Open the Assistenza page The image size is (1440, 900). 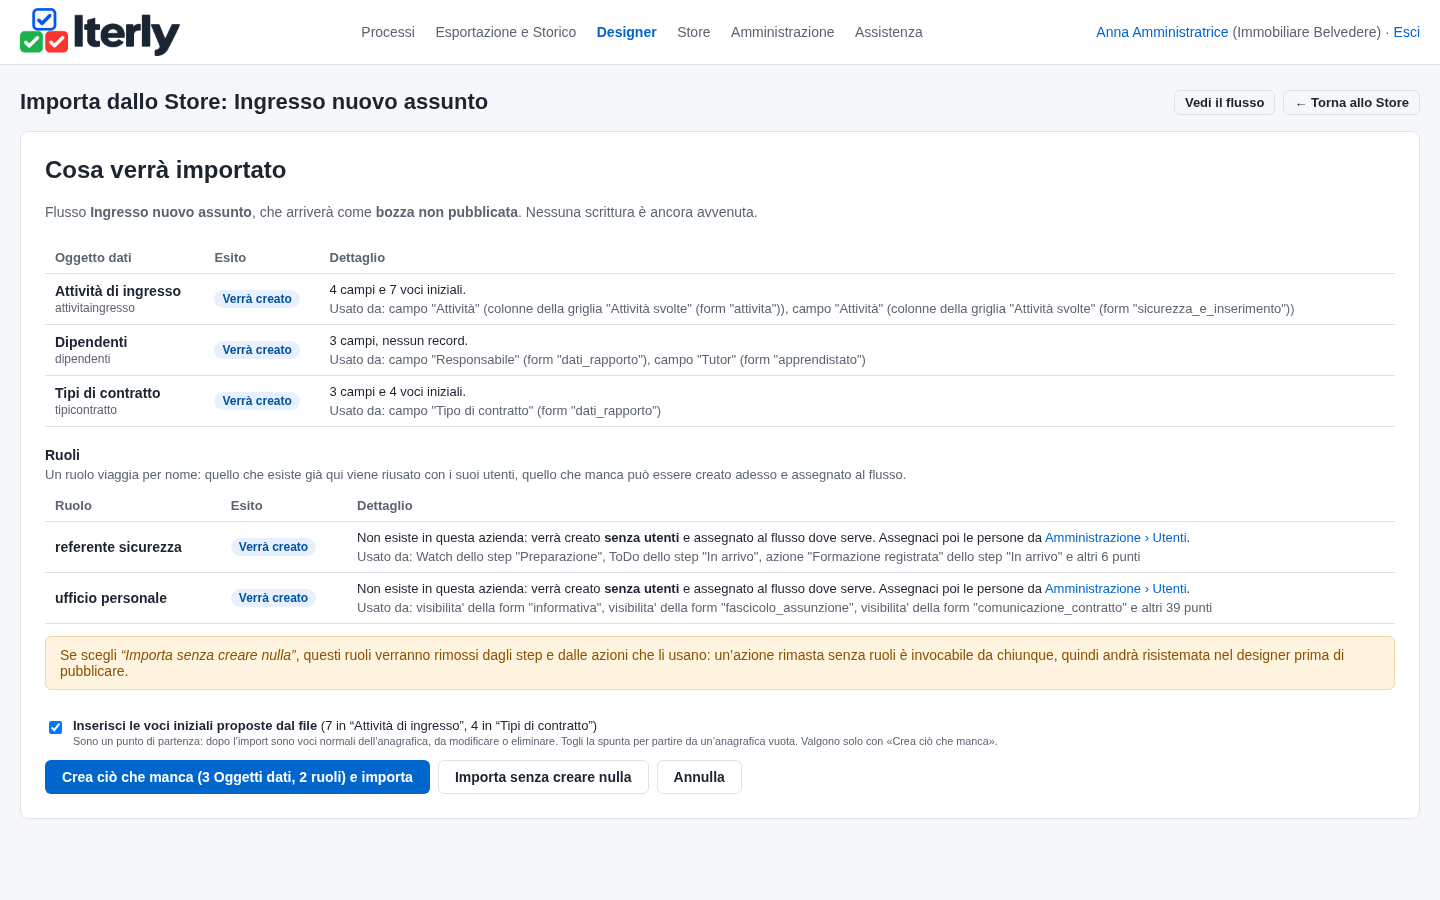pos(889,32)
